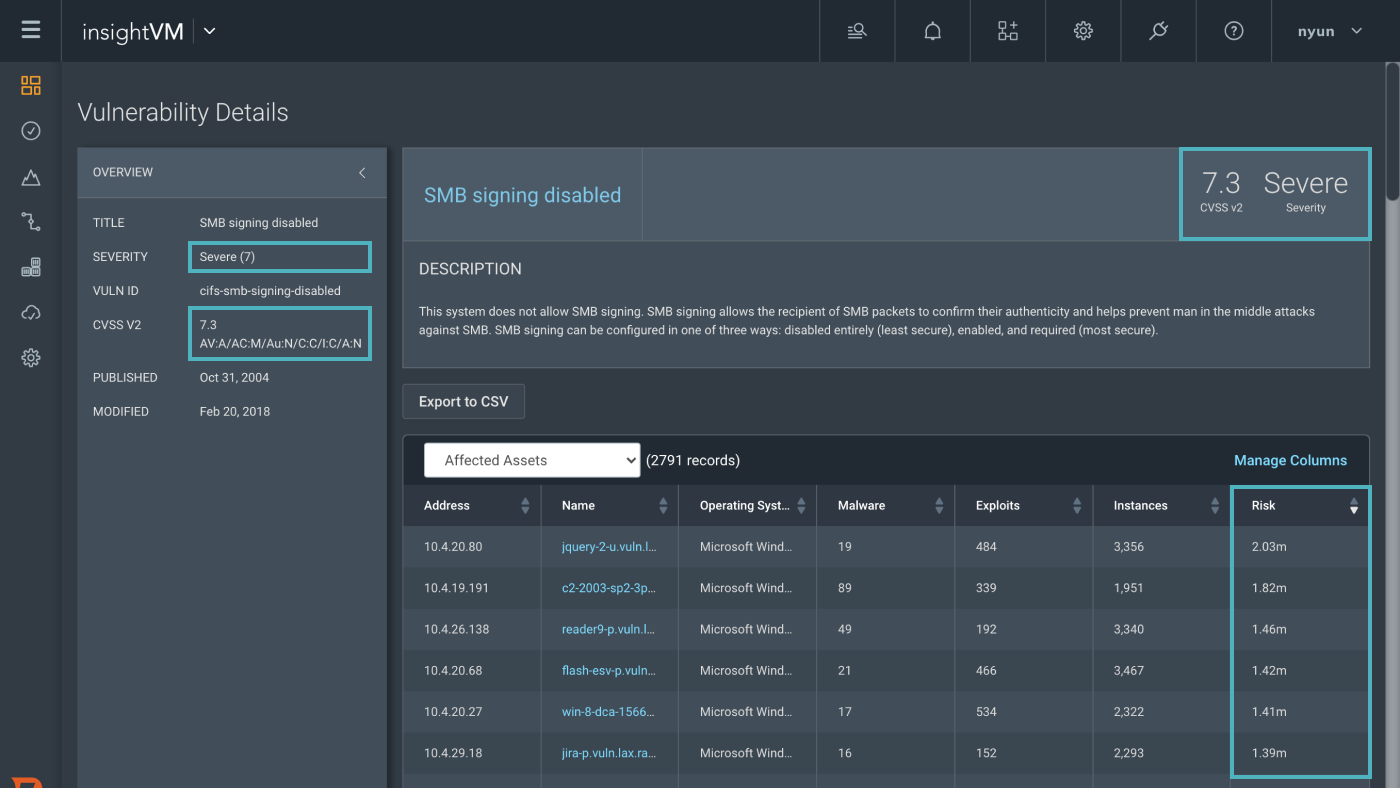
Task: Click address cell 10.4.20.27
Action: (453, 712)
